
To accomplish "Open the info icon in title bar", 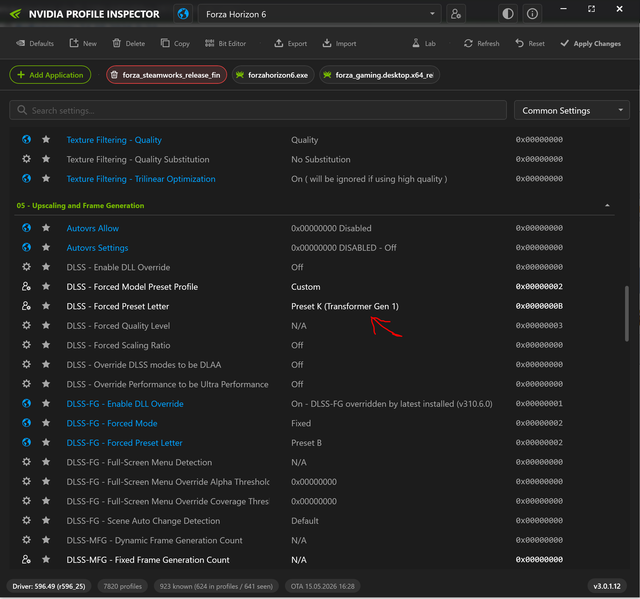I will pyautogui.click(x=532, y=14).
